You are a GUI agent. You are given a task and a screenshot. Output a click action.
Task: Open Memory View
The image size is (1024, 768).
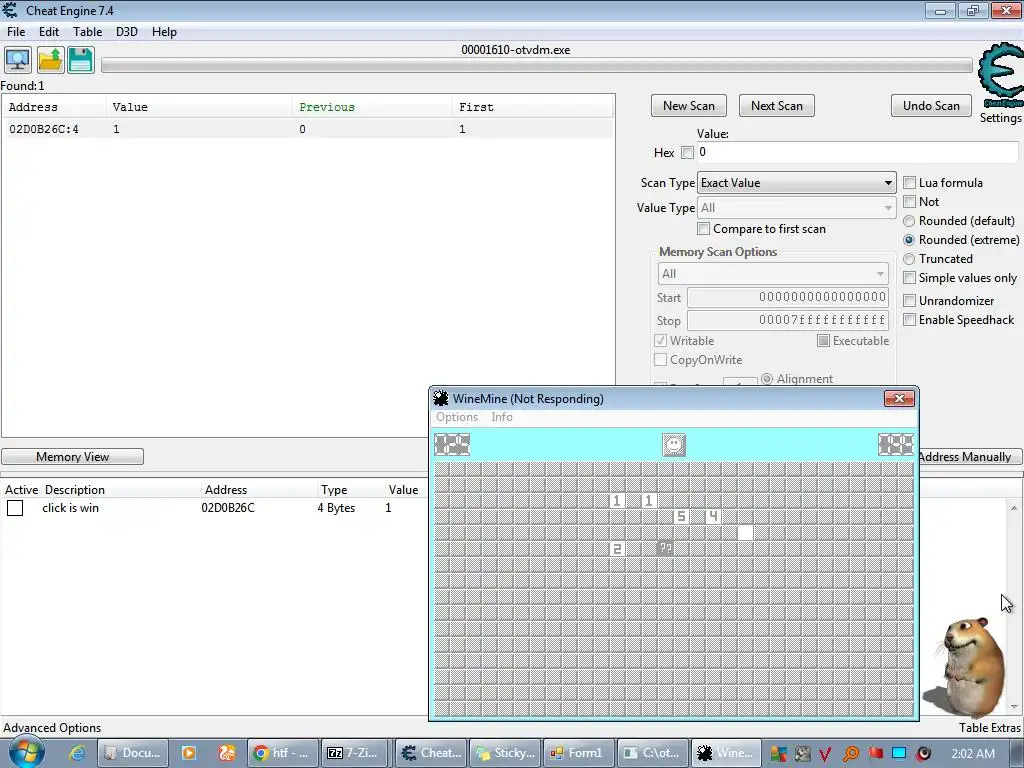pyautogui.click(x=72, y=456)
